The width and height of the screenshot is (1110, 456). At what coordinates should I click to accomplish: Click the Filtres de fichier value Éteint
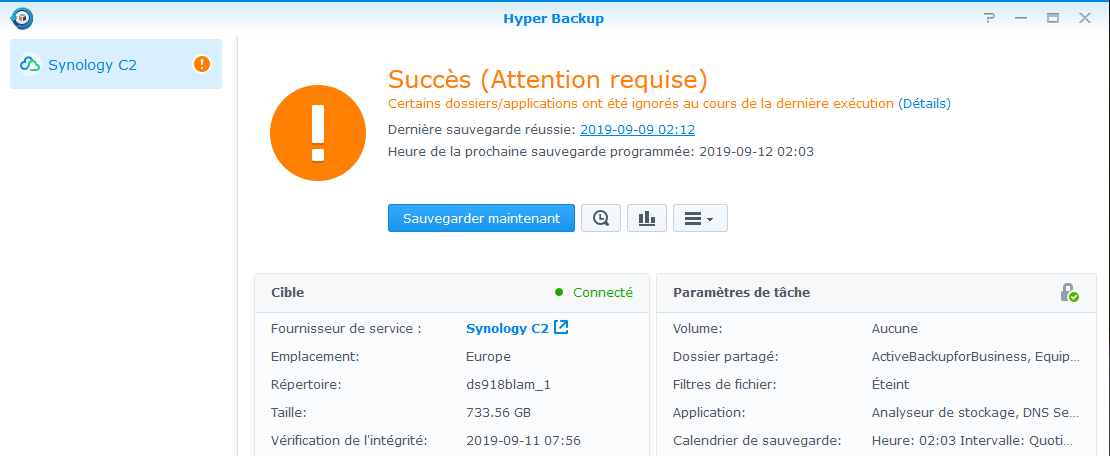click(891, 385)
